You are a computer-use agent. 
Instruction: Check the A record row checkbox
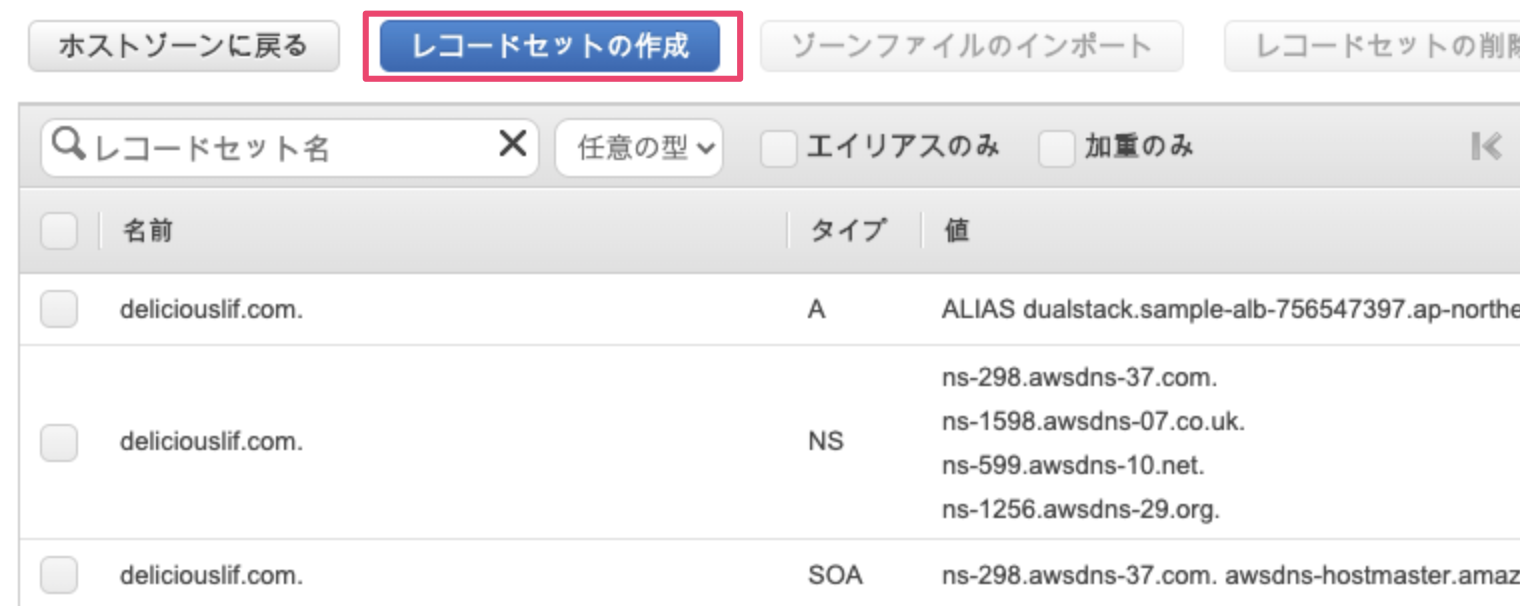pyautogui.click(x=59, y=310)
